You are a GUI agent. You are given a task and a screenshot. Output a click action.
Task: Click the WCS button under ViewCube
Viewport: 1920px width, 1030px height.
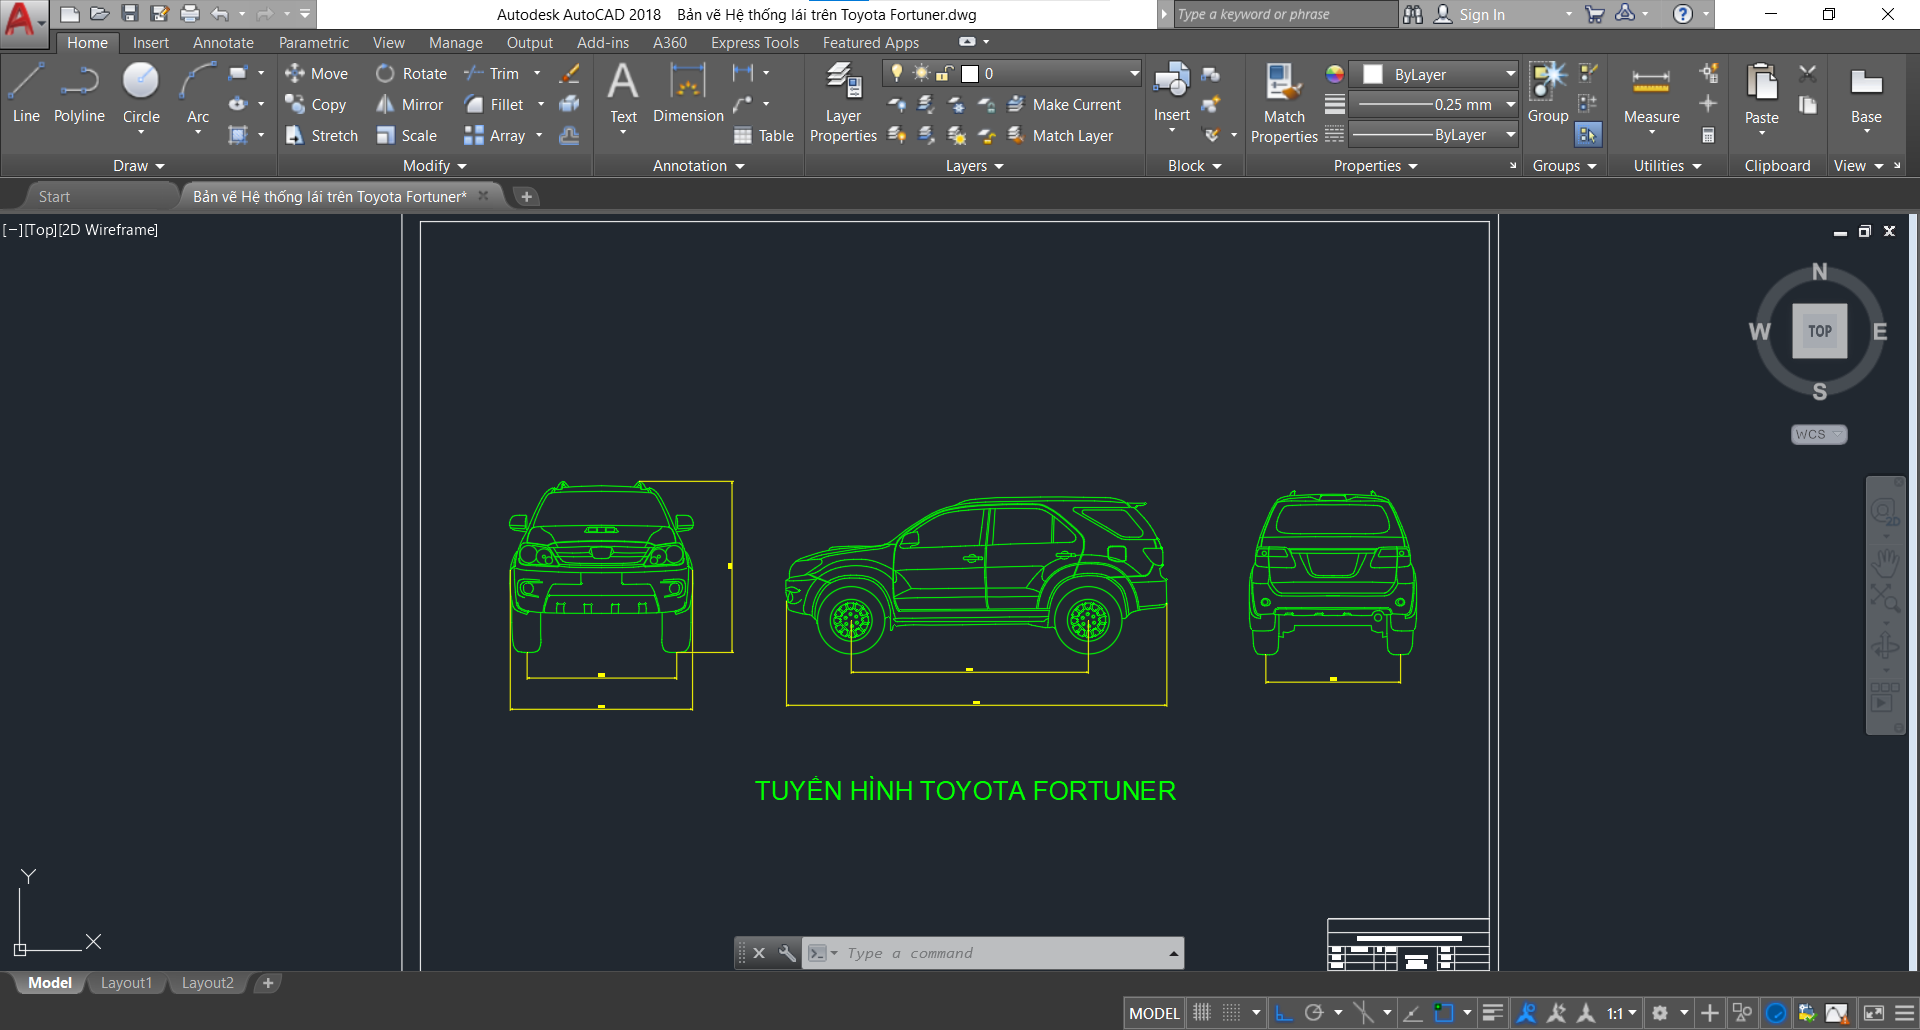1818,434
